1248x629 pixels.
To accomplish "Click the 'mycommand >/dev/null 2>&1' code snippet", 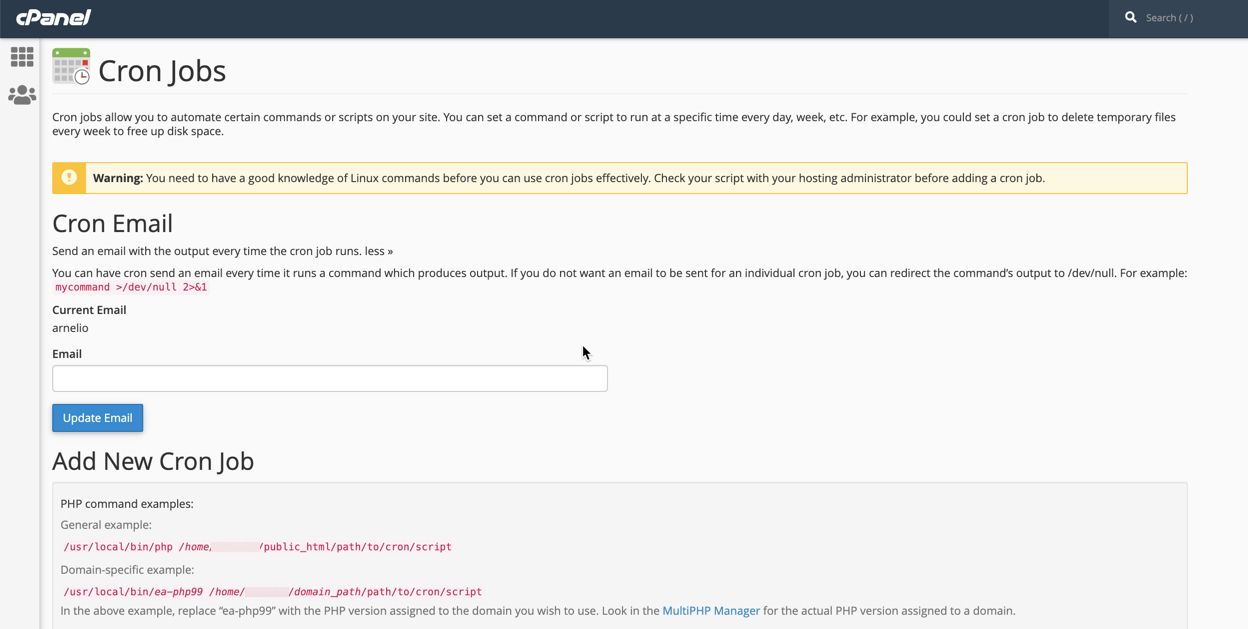I will tap(131, 287).
